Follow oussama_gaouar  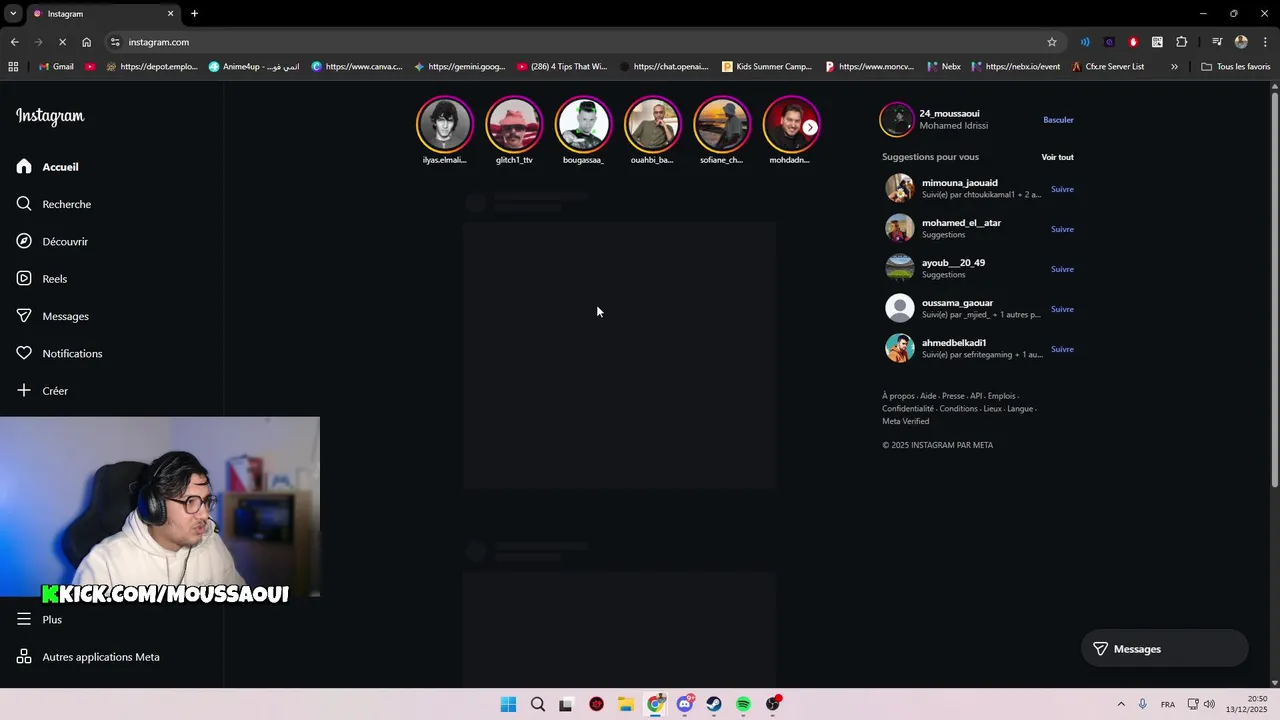[1062, 309]
